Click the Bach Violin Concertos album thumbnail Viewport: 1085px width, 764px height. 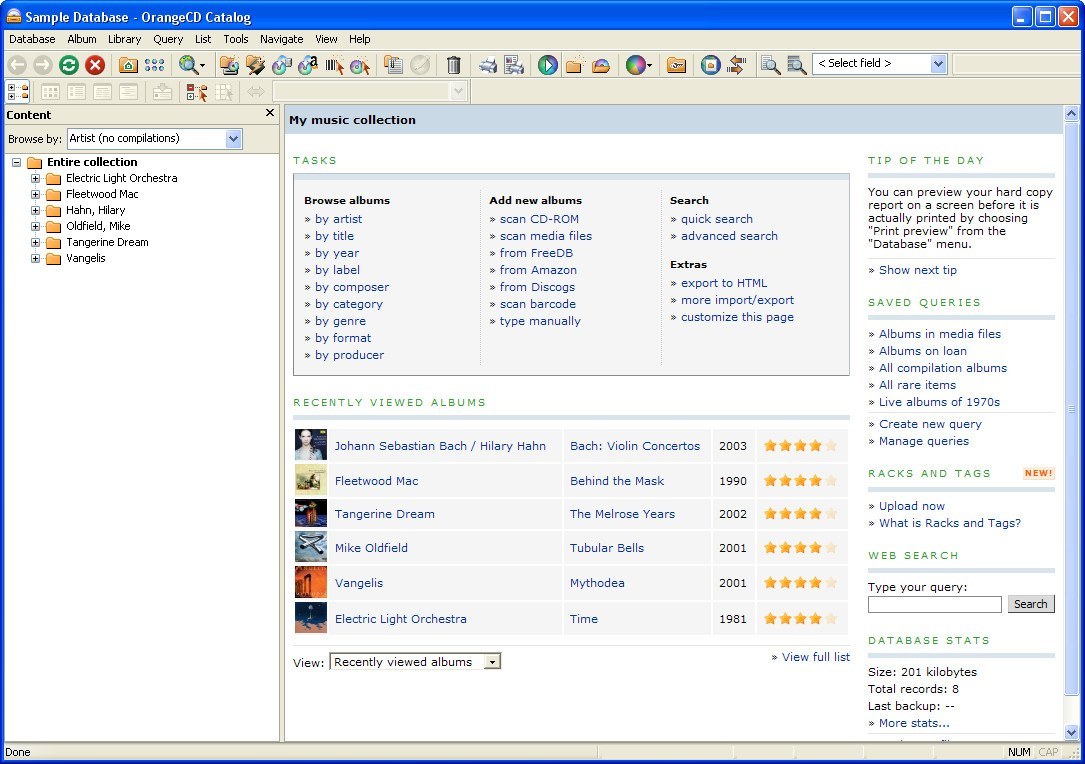(x=311, y=445)
